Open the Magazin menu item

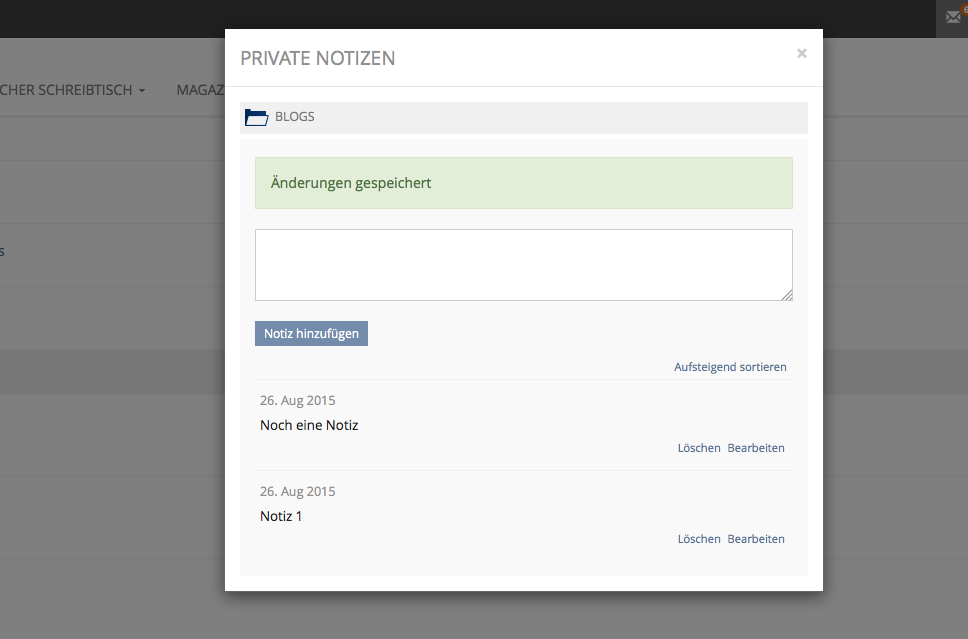(200, 90)
